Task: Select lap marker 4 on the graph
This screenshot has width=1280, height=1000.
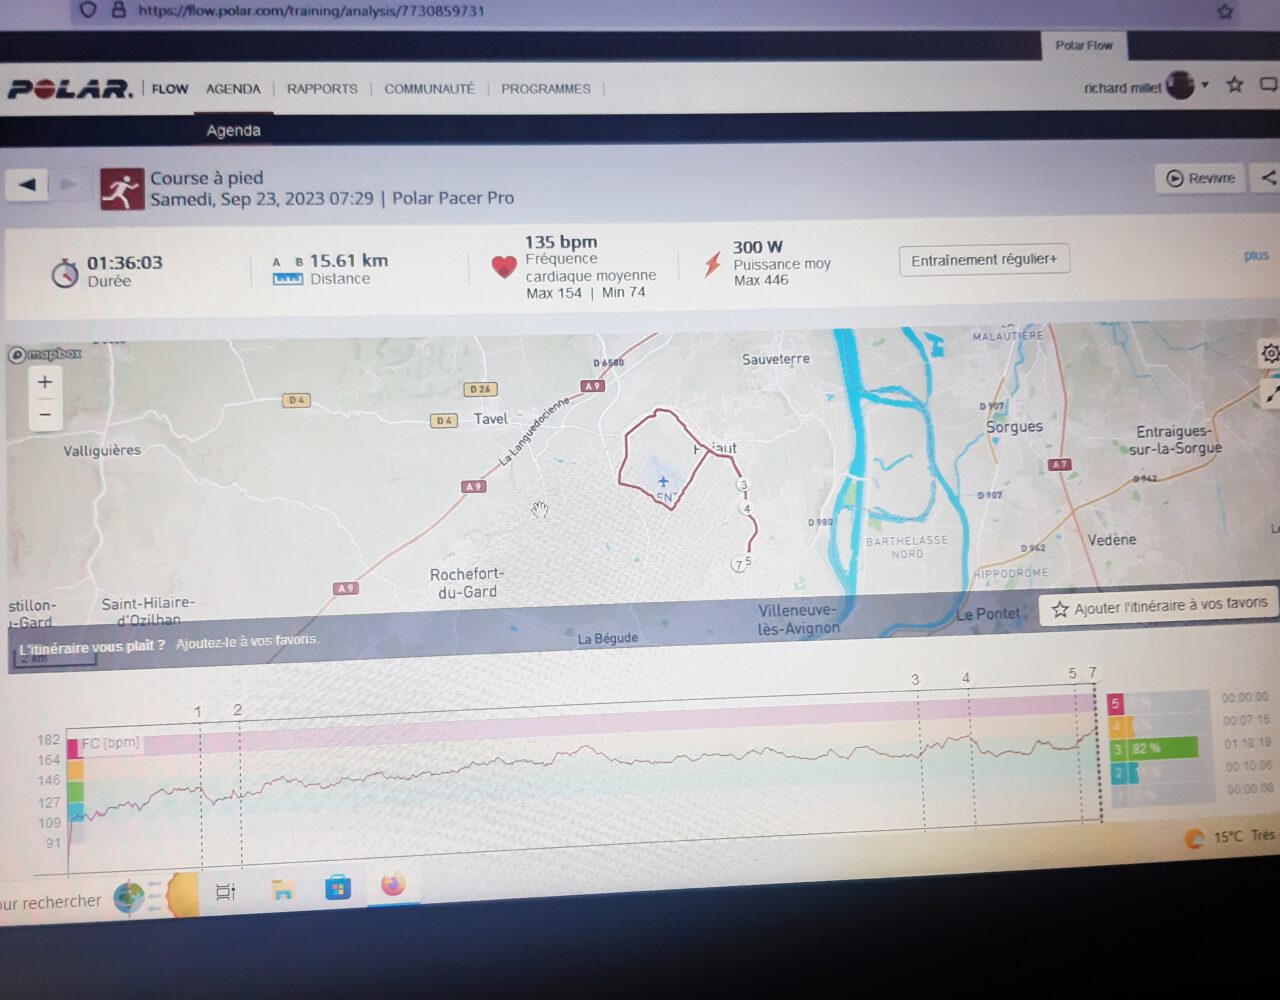Action: tap(966, 678)
